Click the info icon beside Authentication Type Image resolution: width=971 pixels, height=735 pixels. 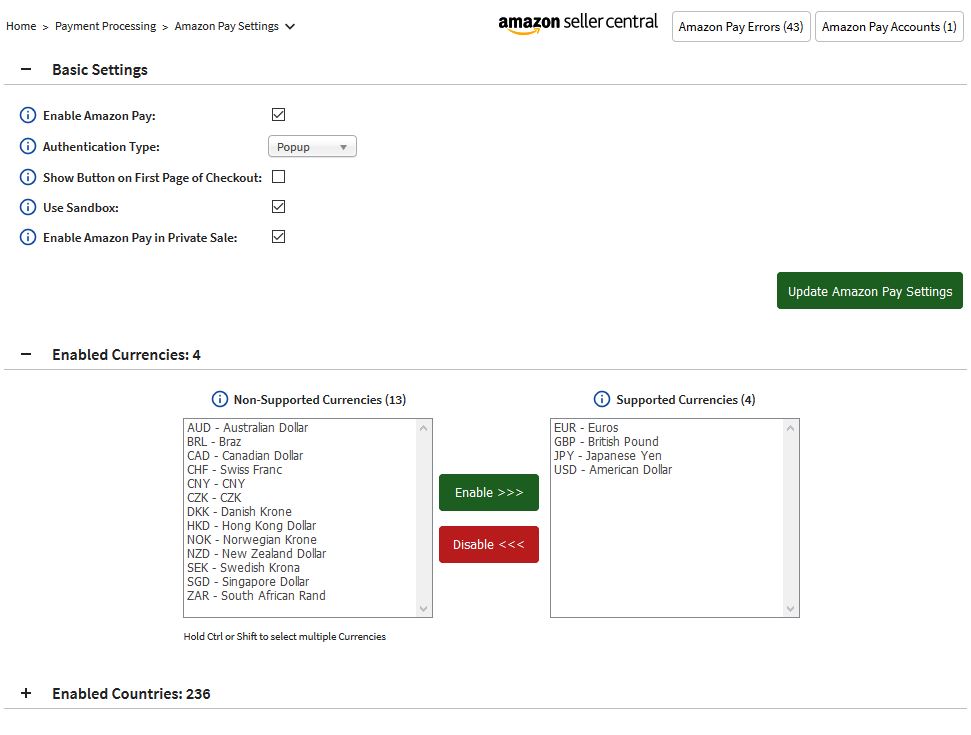pos(27,146)
